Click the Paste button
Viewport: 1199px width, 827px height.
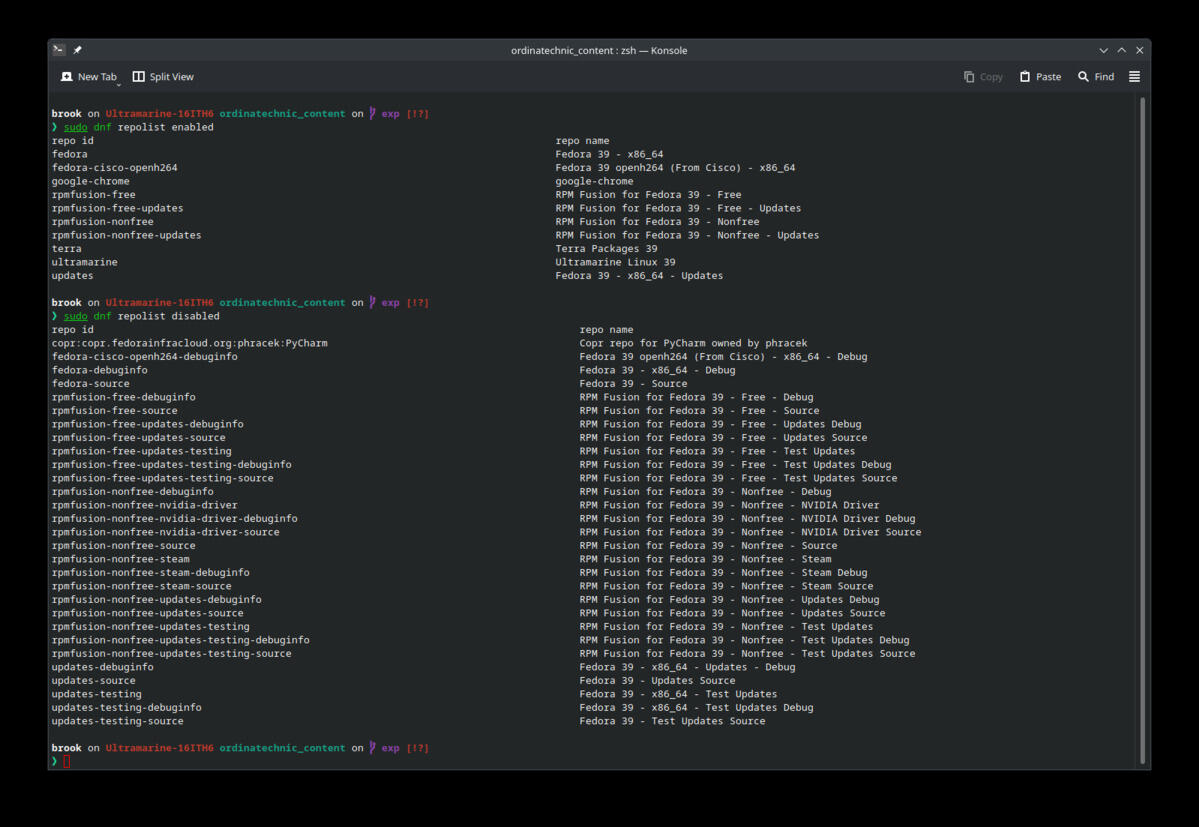(x=1040, y=76)
